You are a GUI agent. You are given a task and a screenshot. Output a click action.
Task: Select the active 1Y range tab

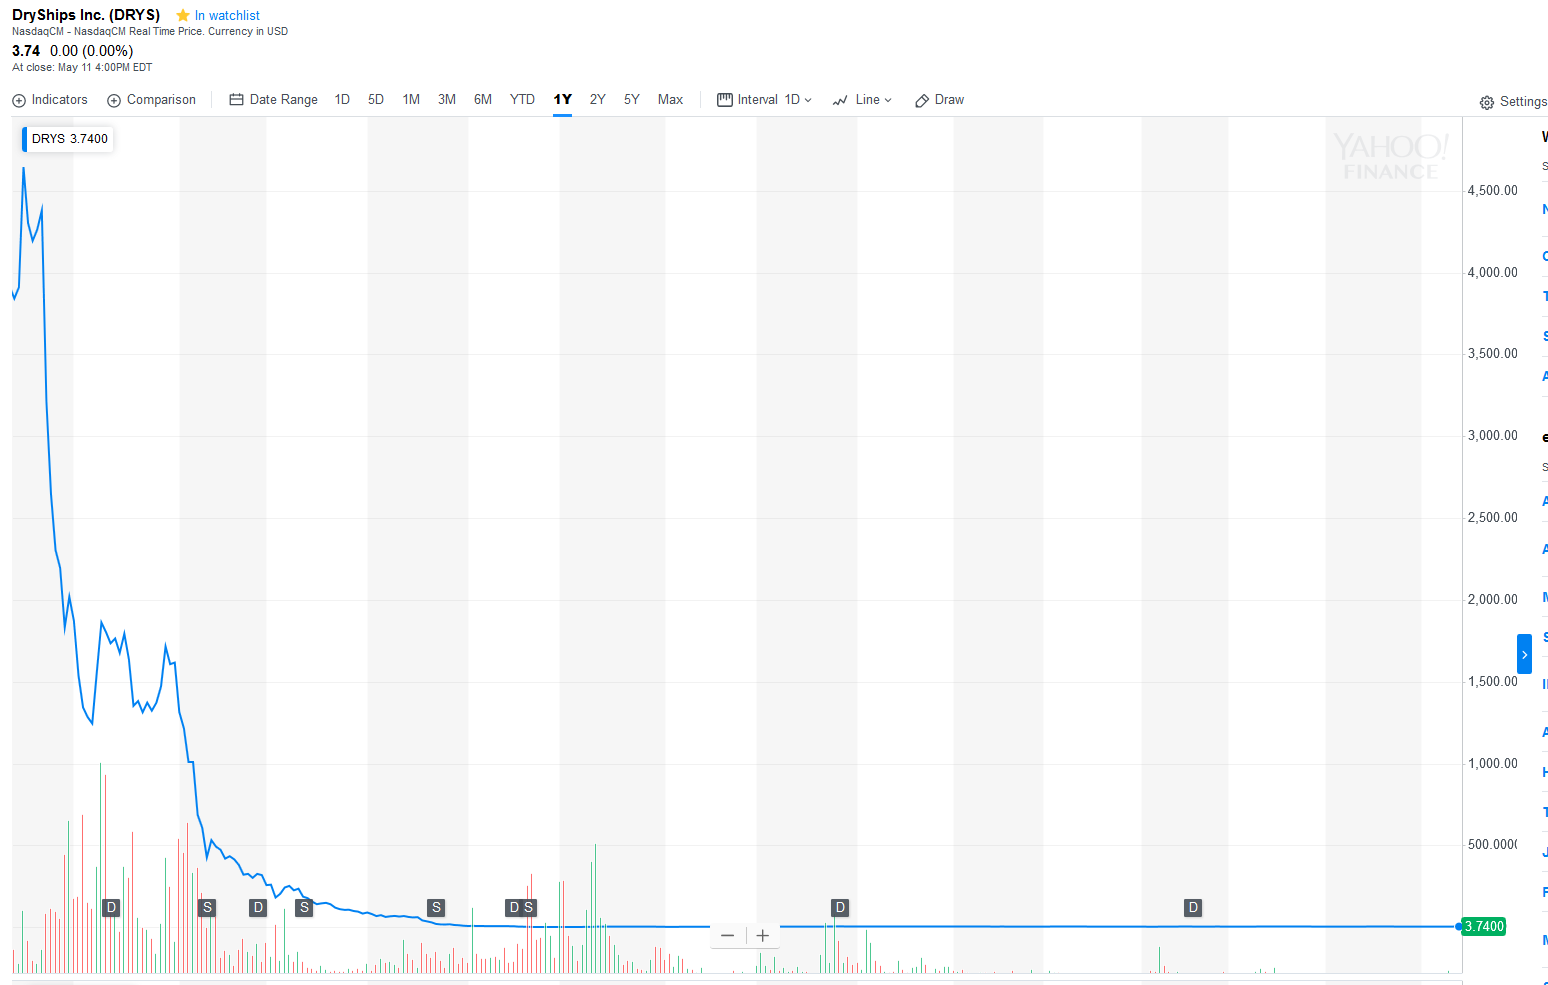[x=563, y=100]
